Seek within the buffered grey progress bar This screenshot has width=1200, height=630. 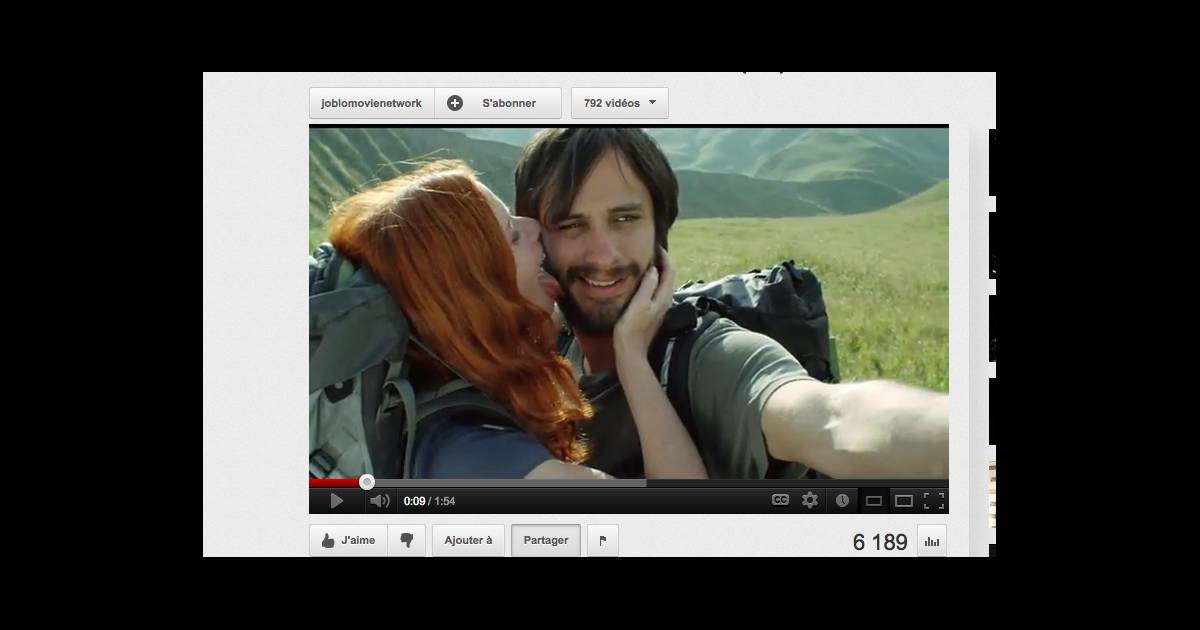[x=505, y=482]
